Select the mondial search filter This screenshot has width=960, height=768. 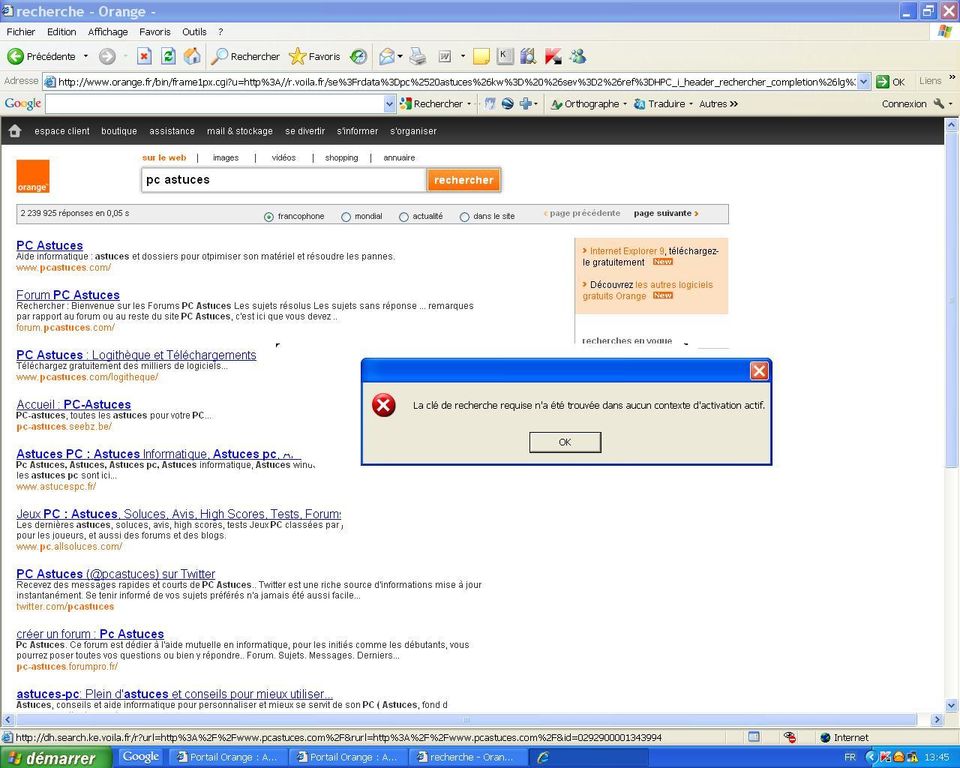click(x=345, y=216)
